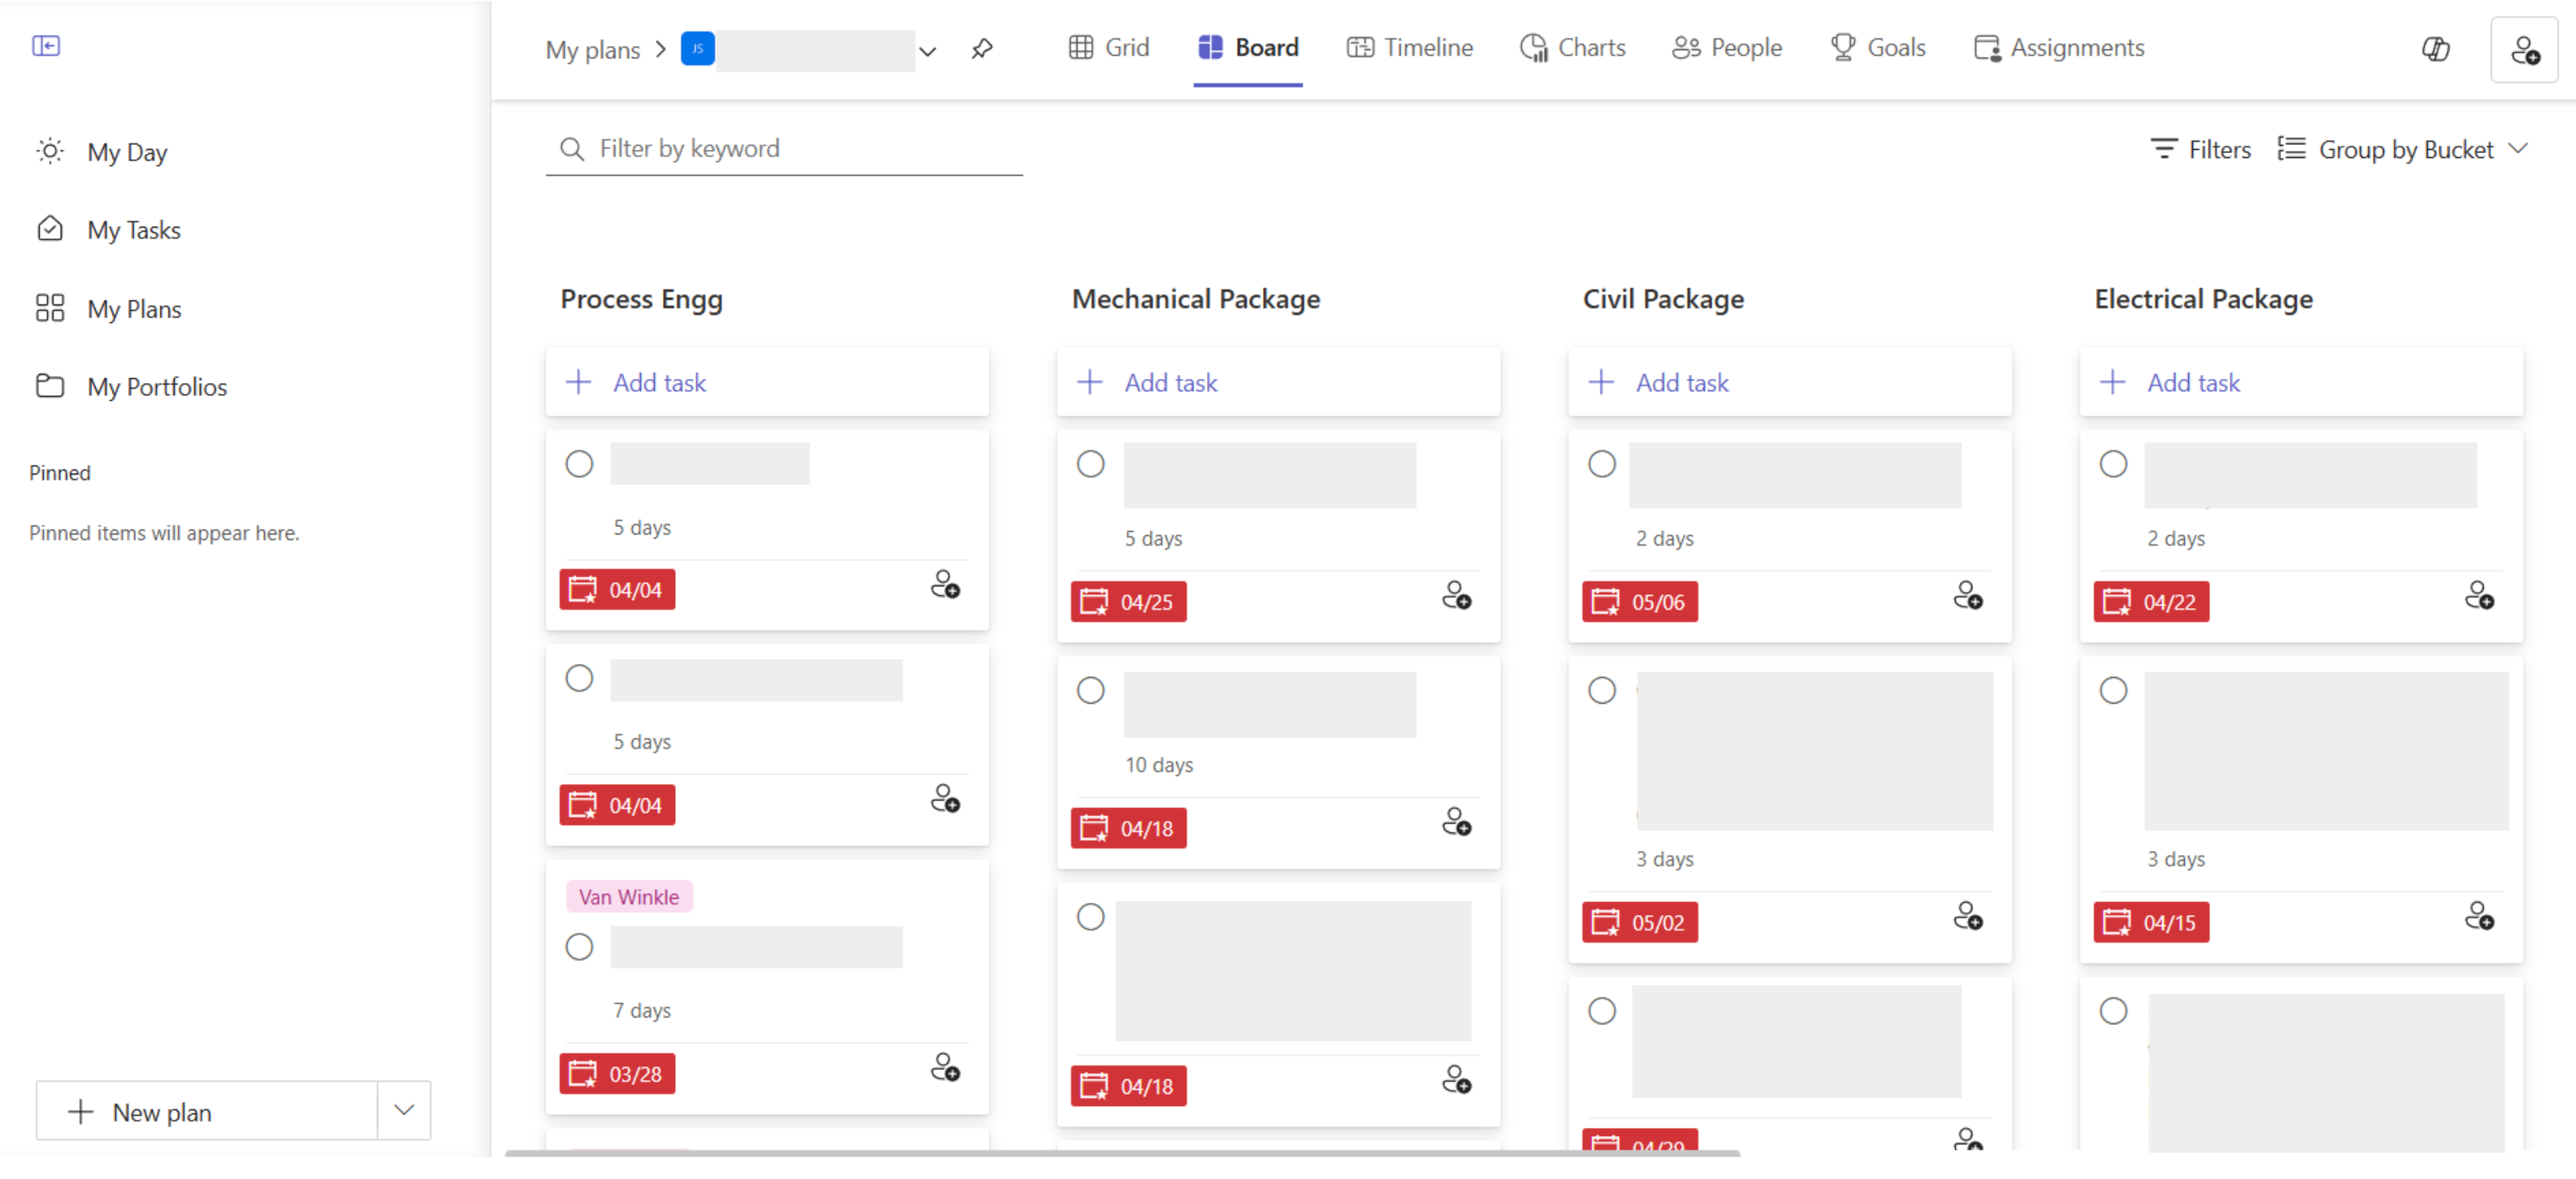Add task to Mechanical Package bucket
The width and height of the screenshot is (2576, 1179).
point(1278,383)
